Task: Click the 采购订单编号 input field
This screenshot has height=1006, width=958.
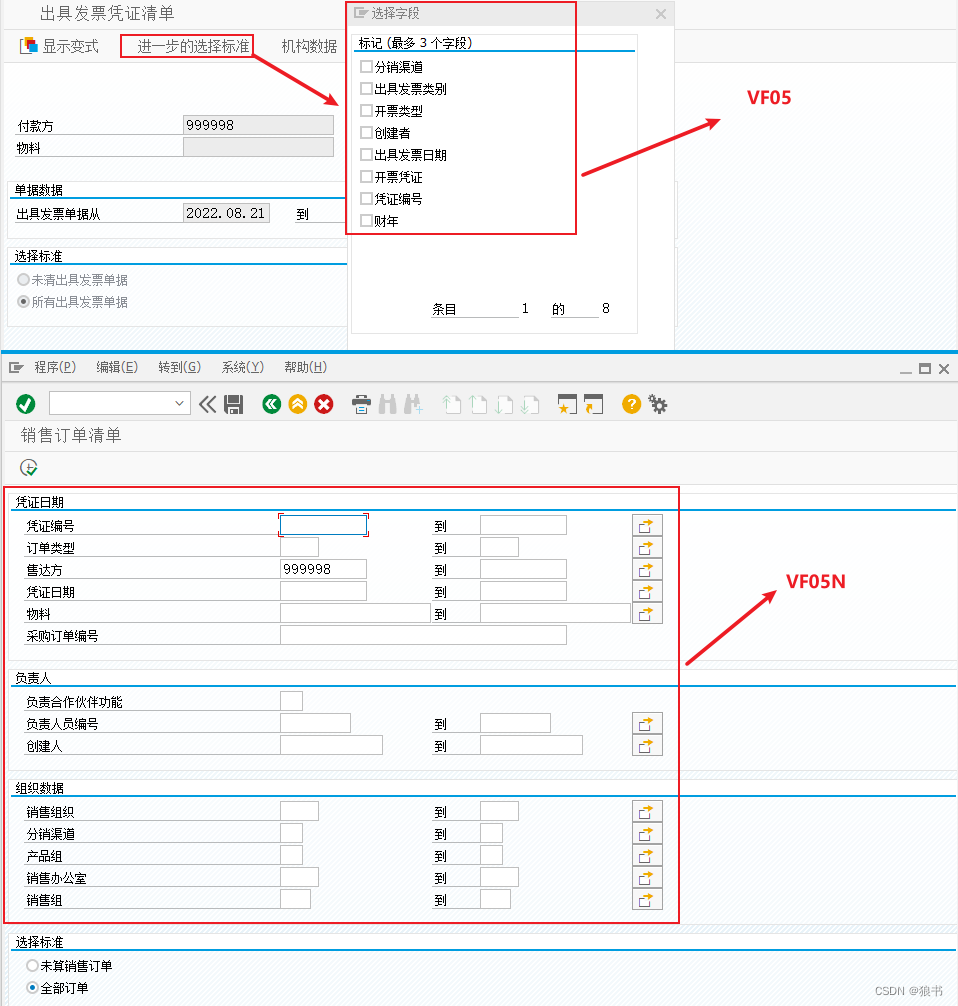Action: (x=422, y=634)
